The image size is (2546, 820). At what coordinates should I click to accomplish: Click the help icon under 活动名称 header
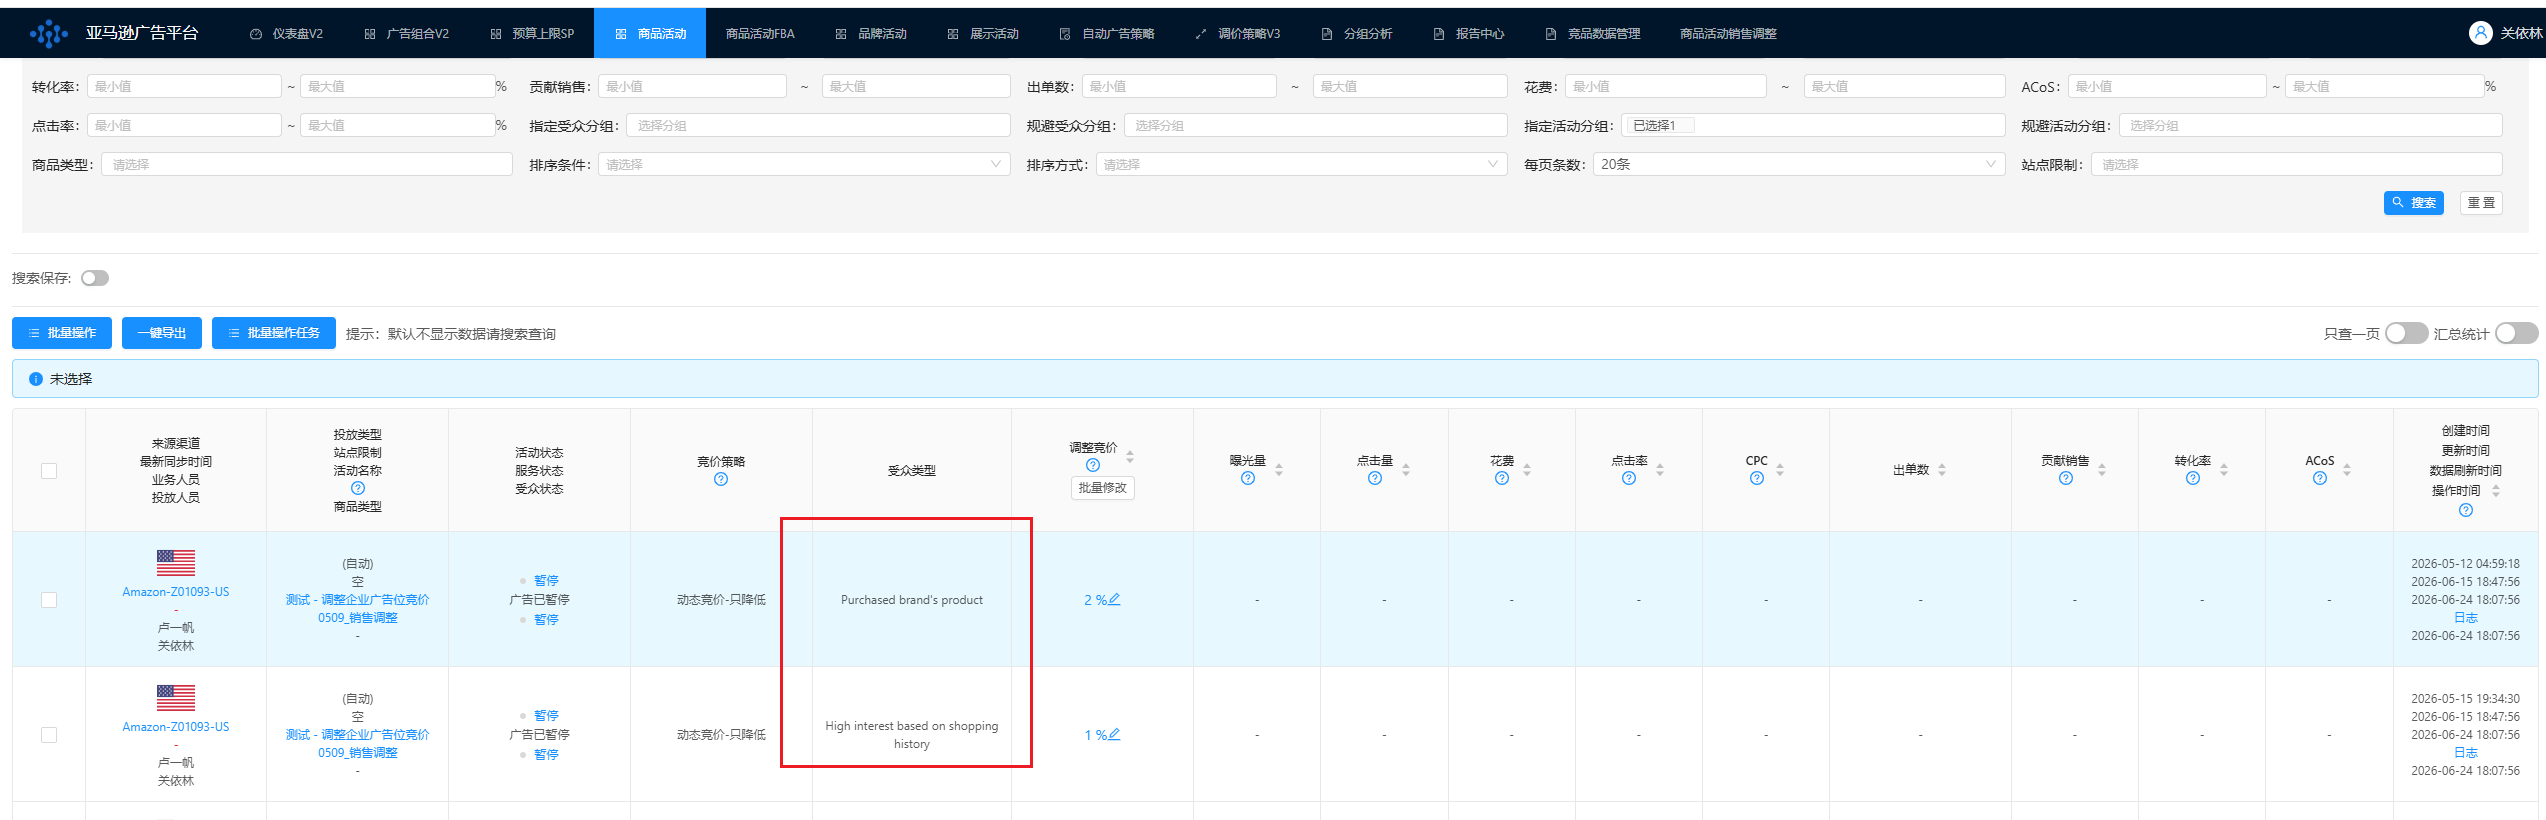click(x=358, y=489)
